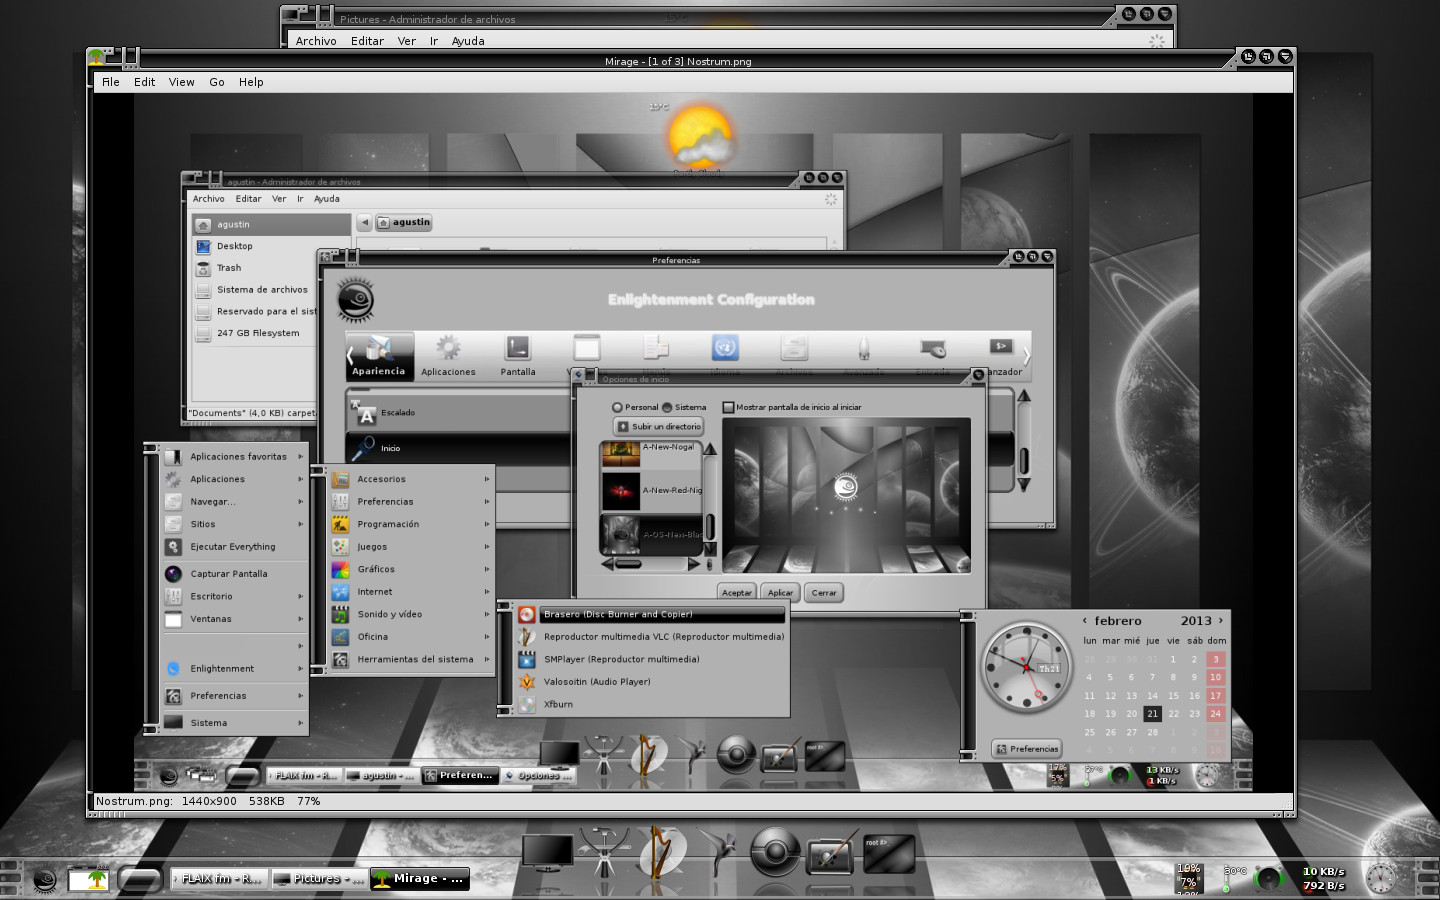Launch Brasero disc burner from the submenu

coord(616,614)
